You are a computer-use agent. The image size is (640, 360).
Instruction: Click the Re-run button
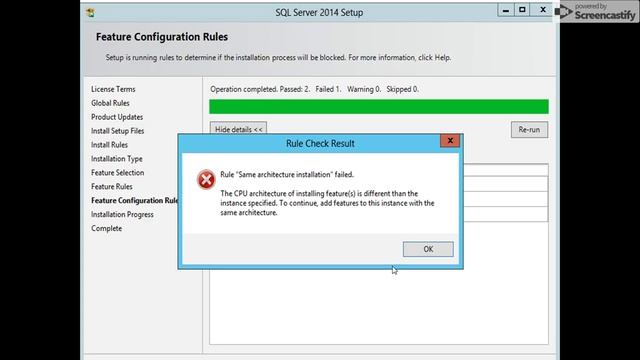point(529,130)
